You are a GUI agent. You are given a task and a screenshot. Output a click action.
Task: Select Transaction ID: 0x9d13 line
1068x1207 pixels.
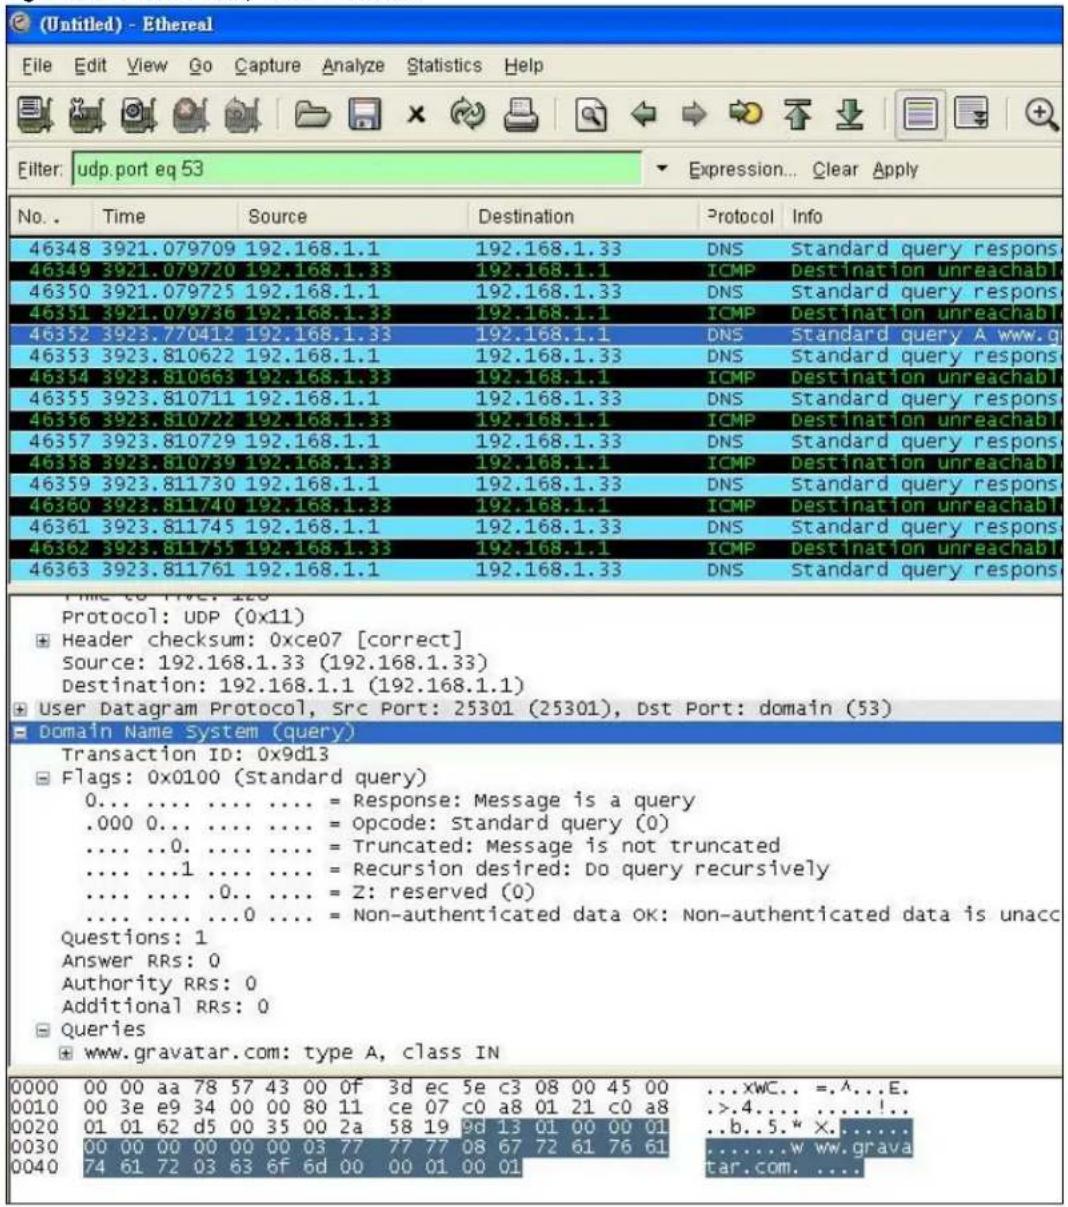195,754
